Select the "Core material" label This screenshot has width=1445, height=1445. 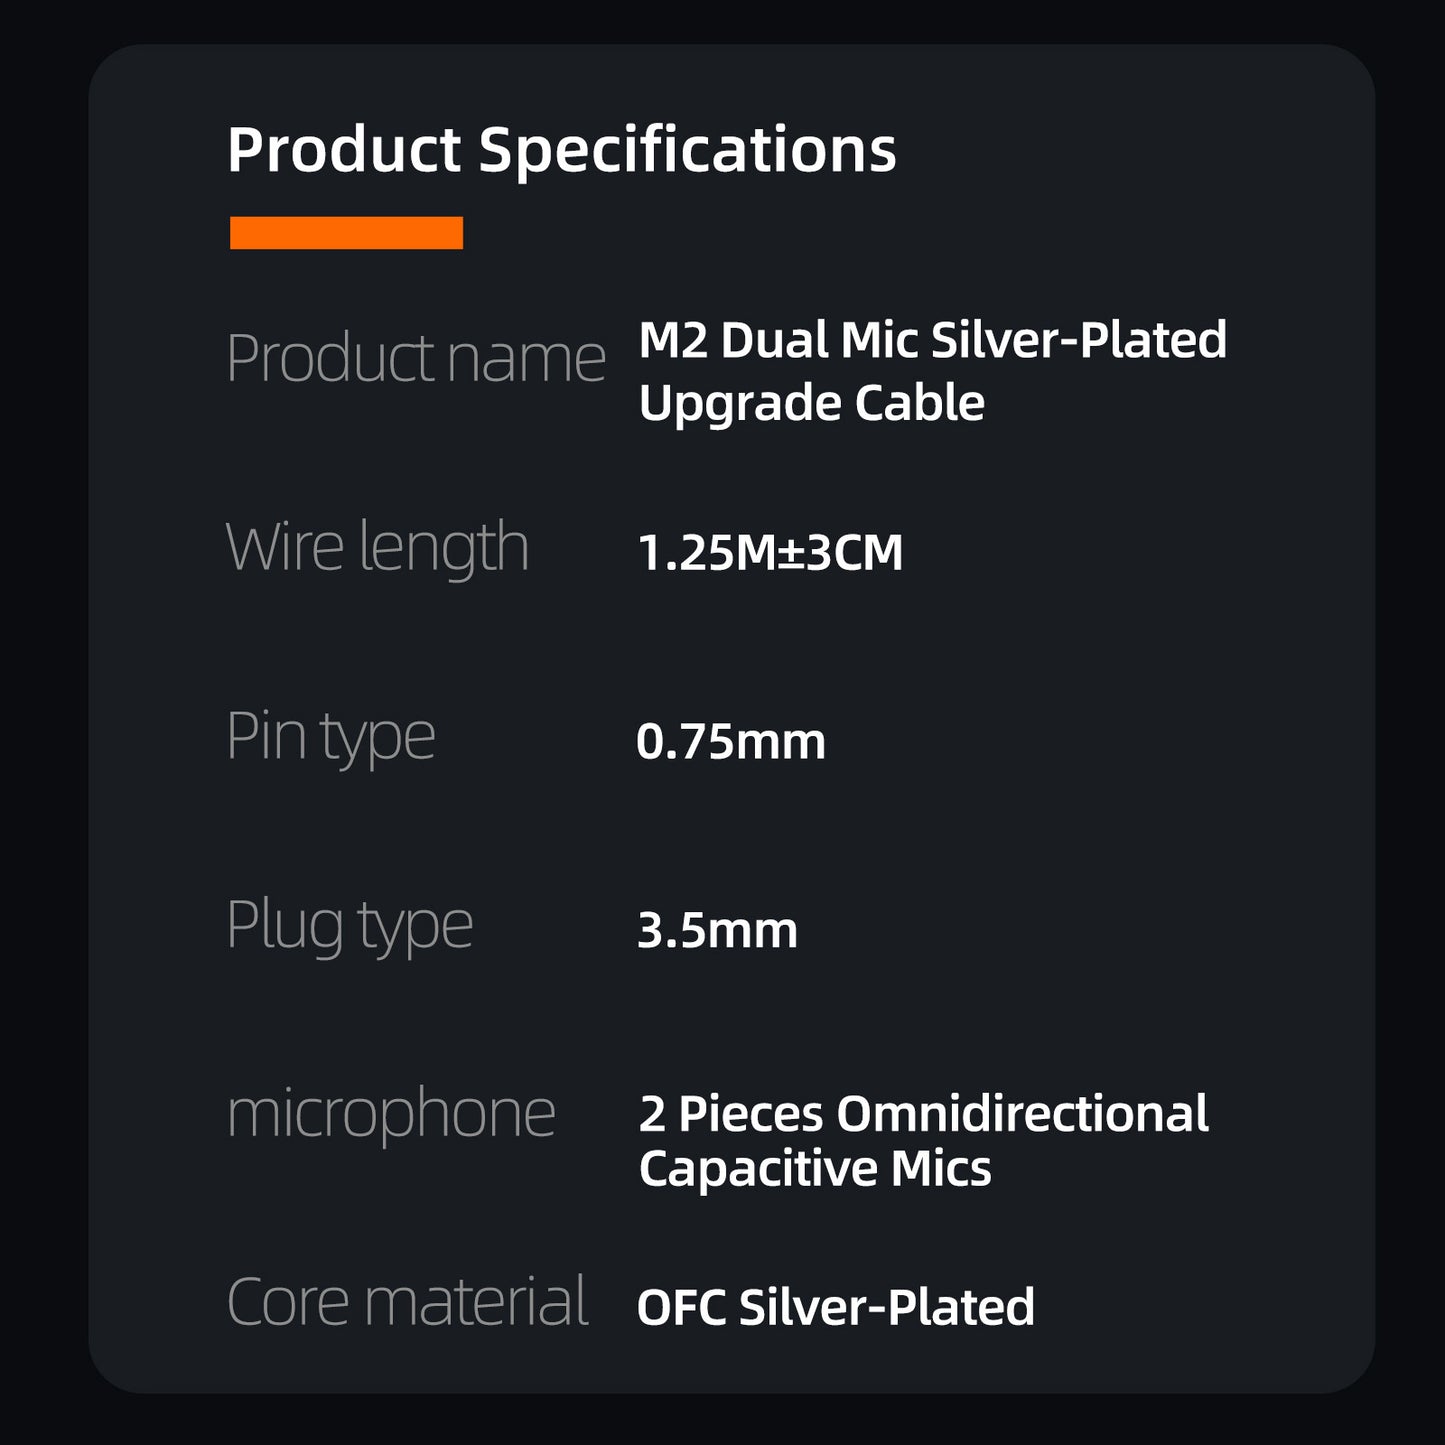[x=407, y=1302]
